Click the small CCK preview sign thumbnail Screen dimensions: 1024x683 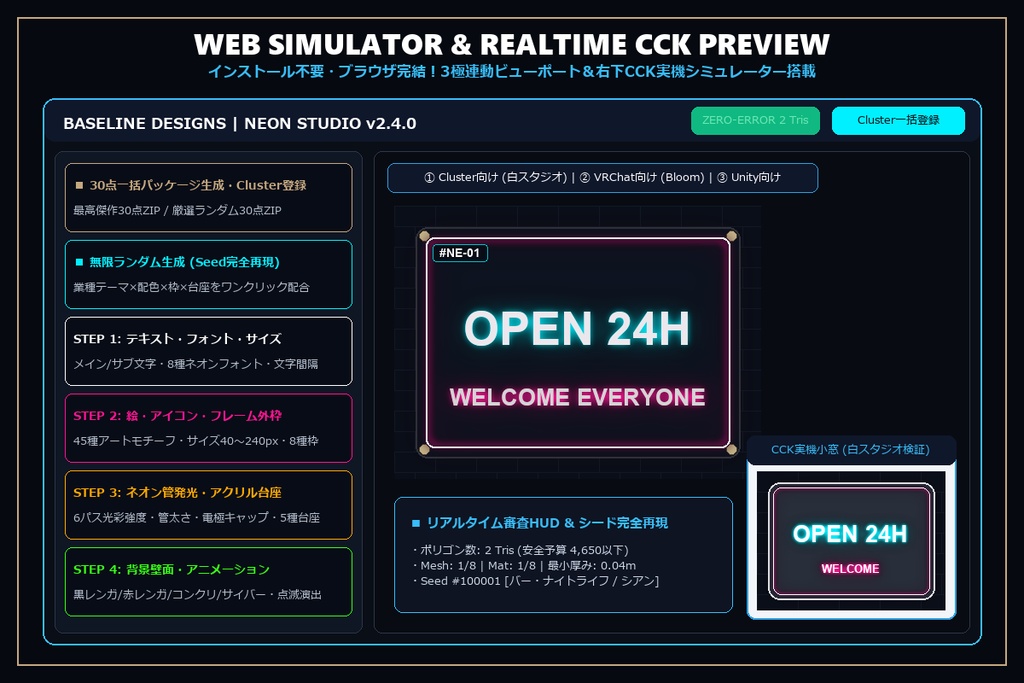(x=851, y=541)
